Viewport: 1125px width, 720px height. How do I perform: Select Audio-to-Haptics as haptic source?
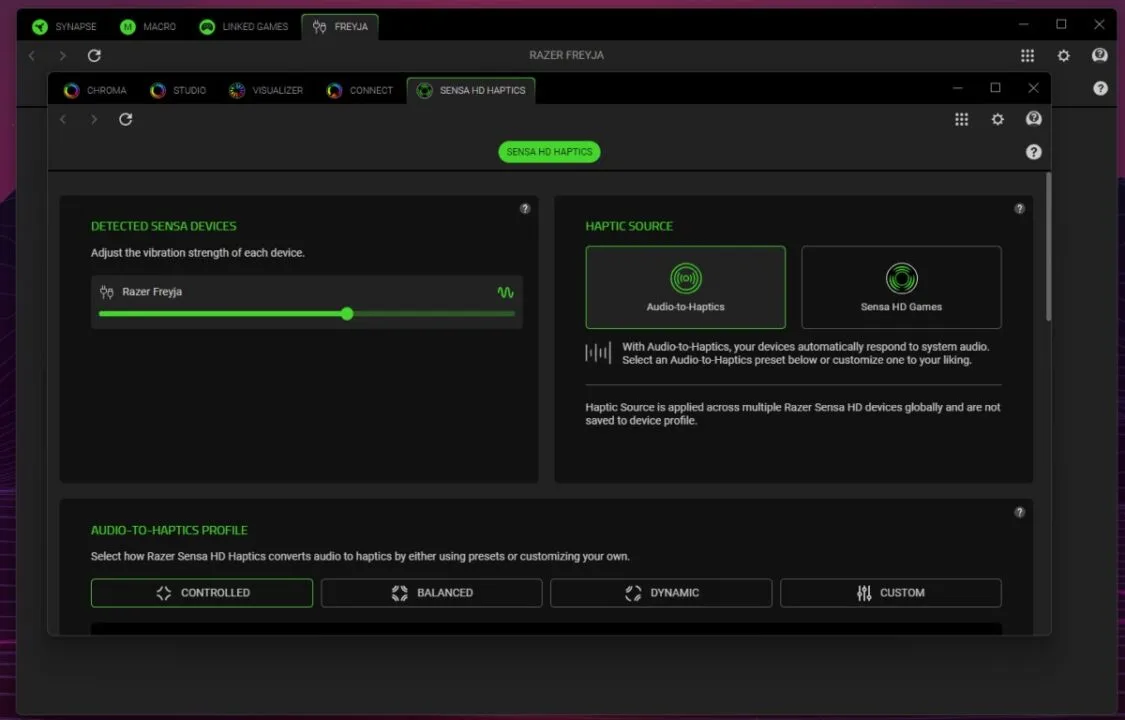(x=685, y=287)
